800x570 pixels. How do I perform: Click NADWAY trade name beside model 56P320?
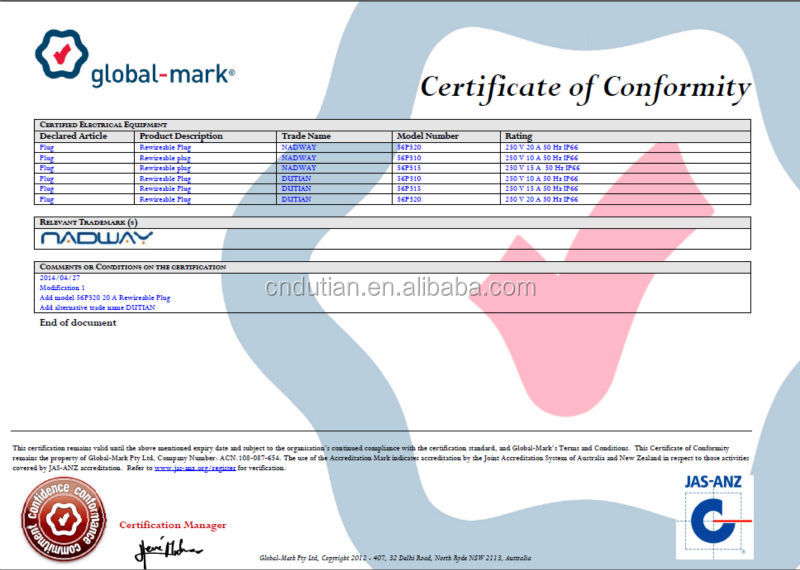point(299,147)
